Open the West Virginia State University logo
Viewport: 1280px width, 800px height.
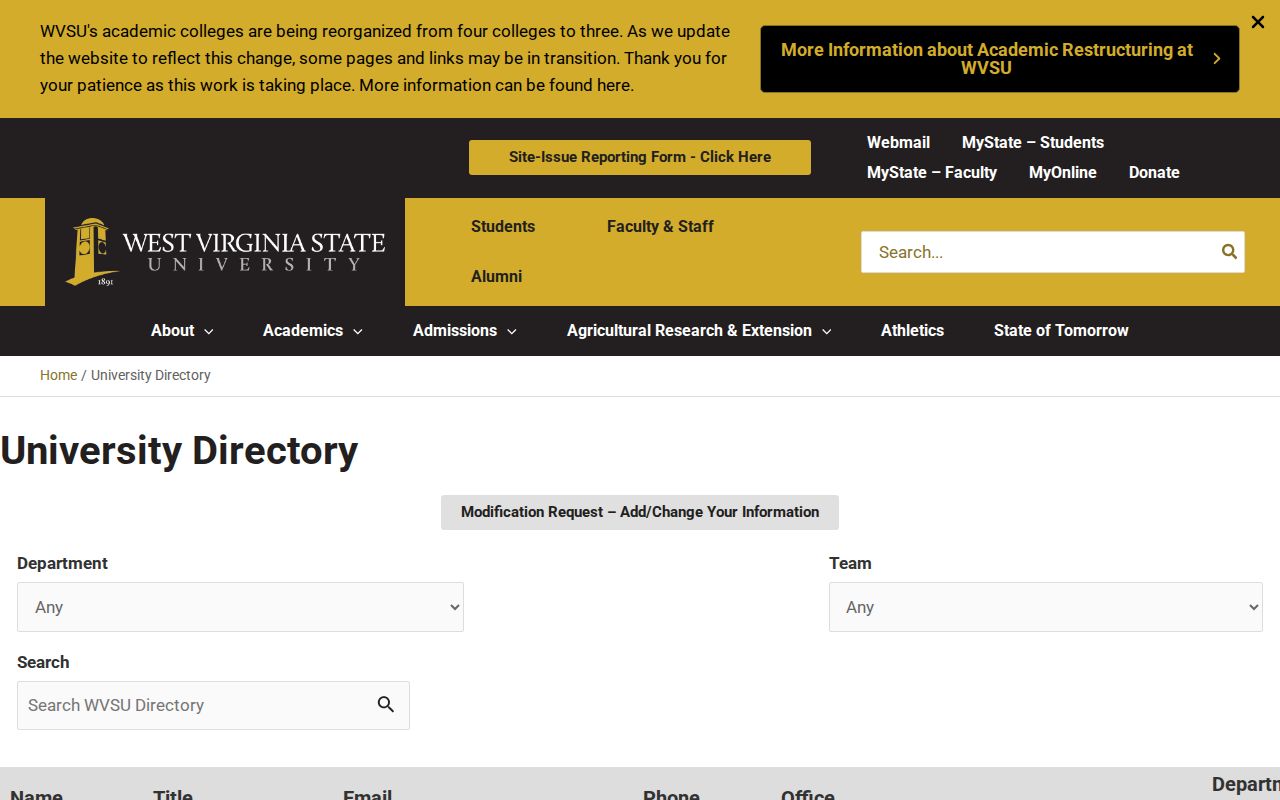[x=225, y=252]
